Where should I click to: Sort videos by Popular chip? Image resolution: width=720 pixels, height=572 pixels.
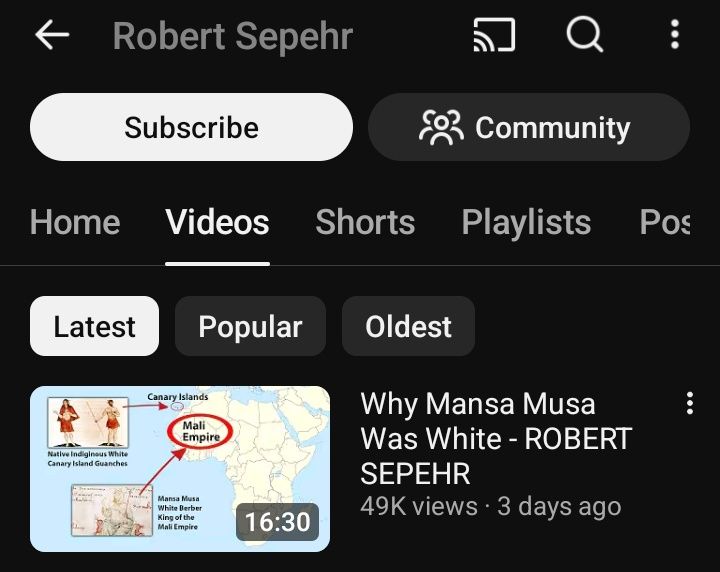coord(250,326)
